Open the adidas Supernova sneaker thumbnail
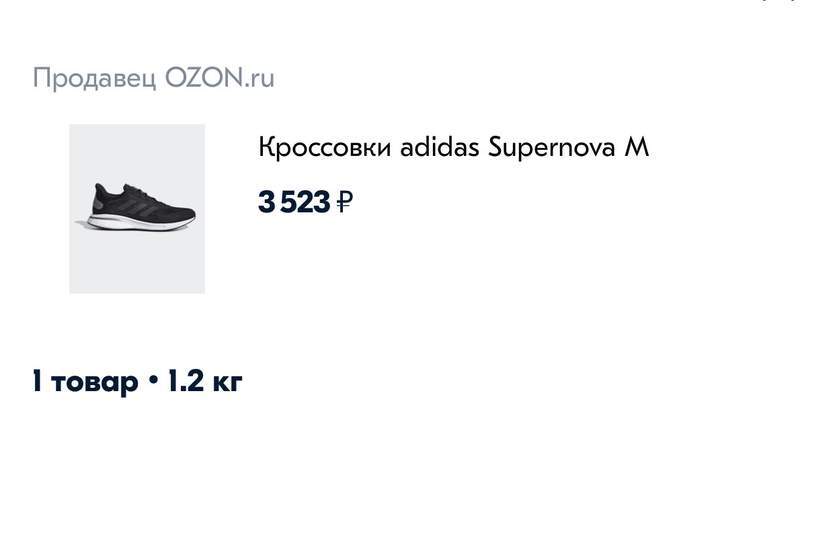835x545 pixels. [137, 208]
